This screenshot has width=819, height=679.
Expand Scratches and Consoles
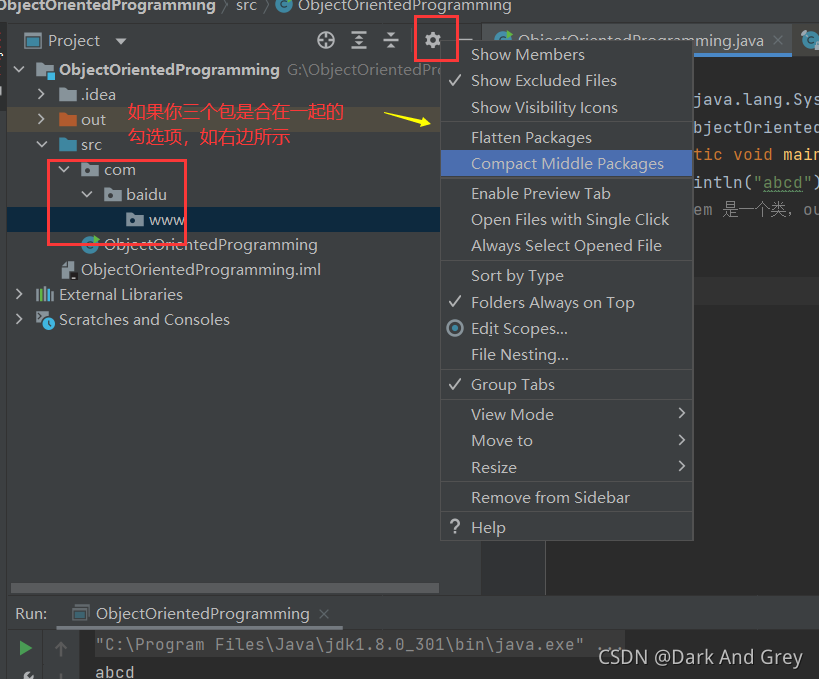point(19,319)
